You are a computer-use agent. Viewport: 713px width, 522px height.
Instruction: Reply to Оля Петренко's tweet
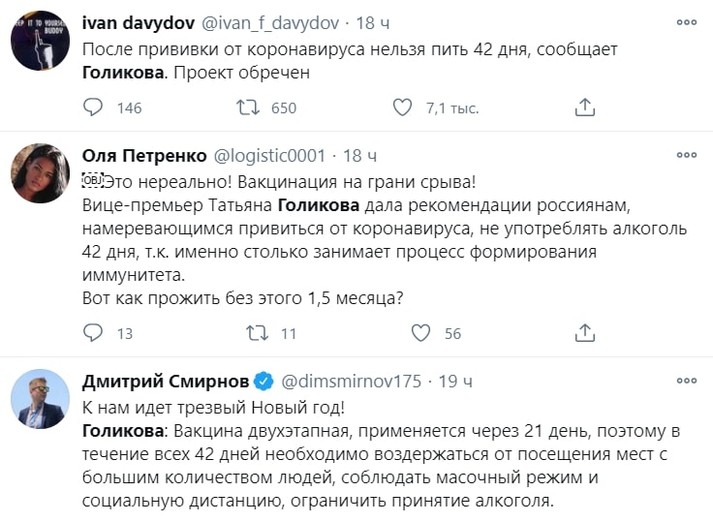[x=93, y=333]
